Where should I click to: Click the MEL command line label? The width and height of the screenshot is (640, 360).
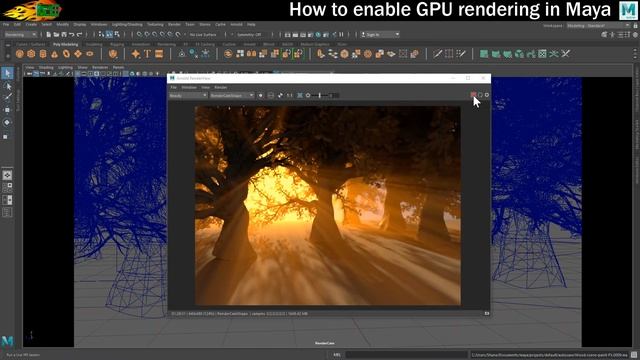tap(337, 355)
